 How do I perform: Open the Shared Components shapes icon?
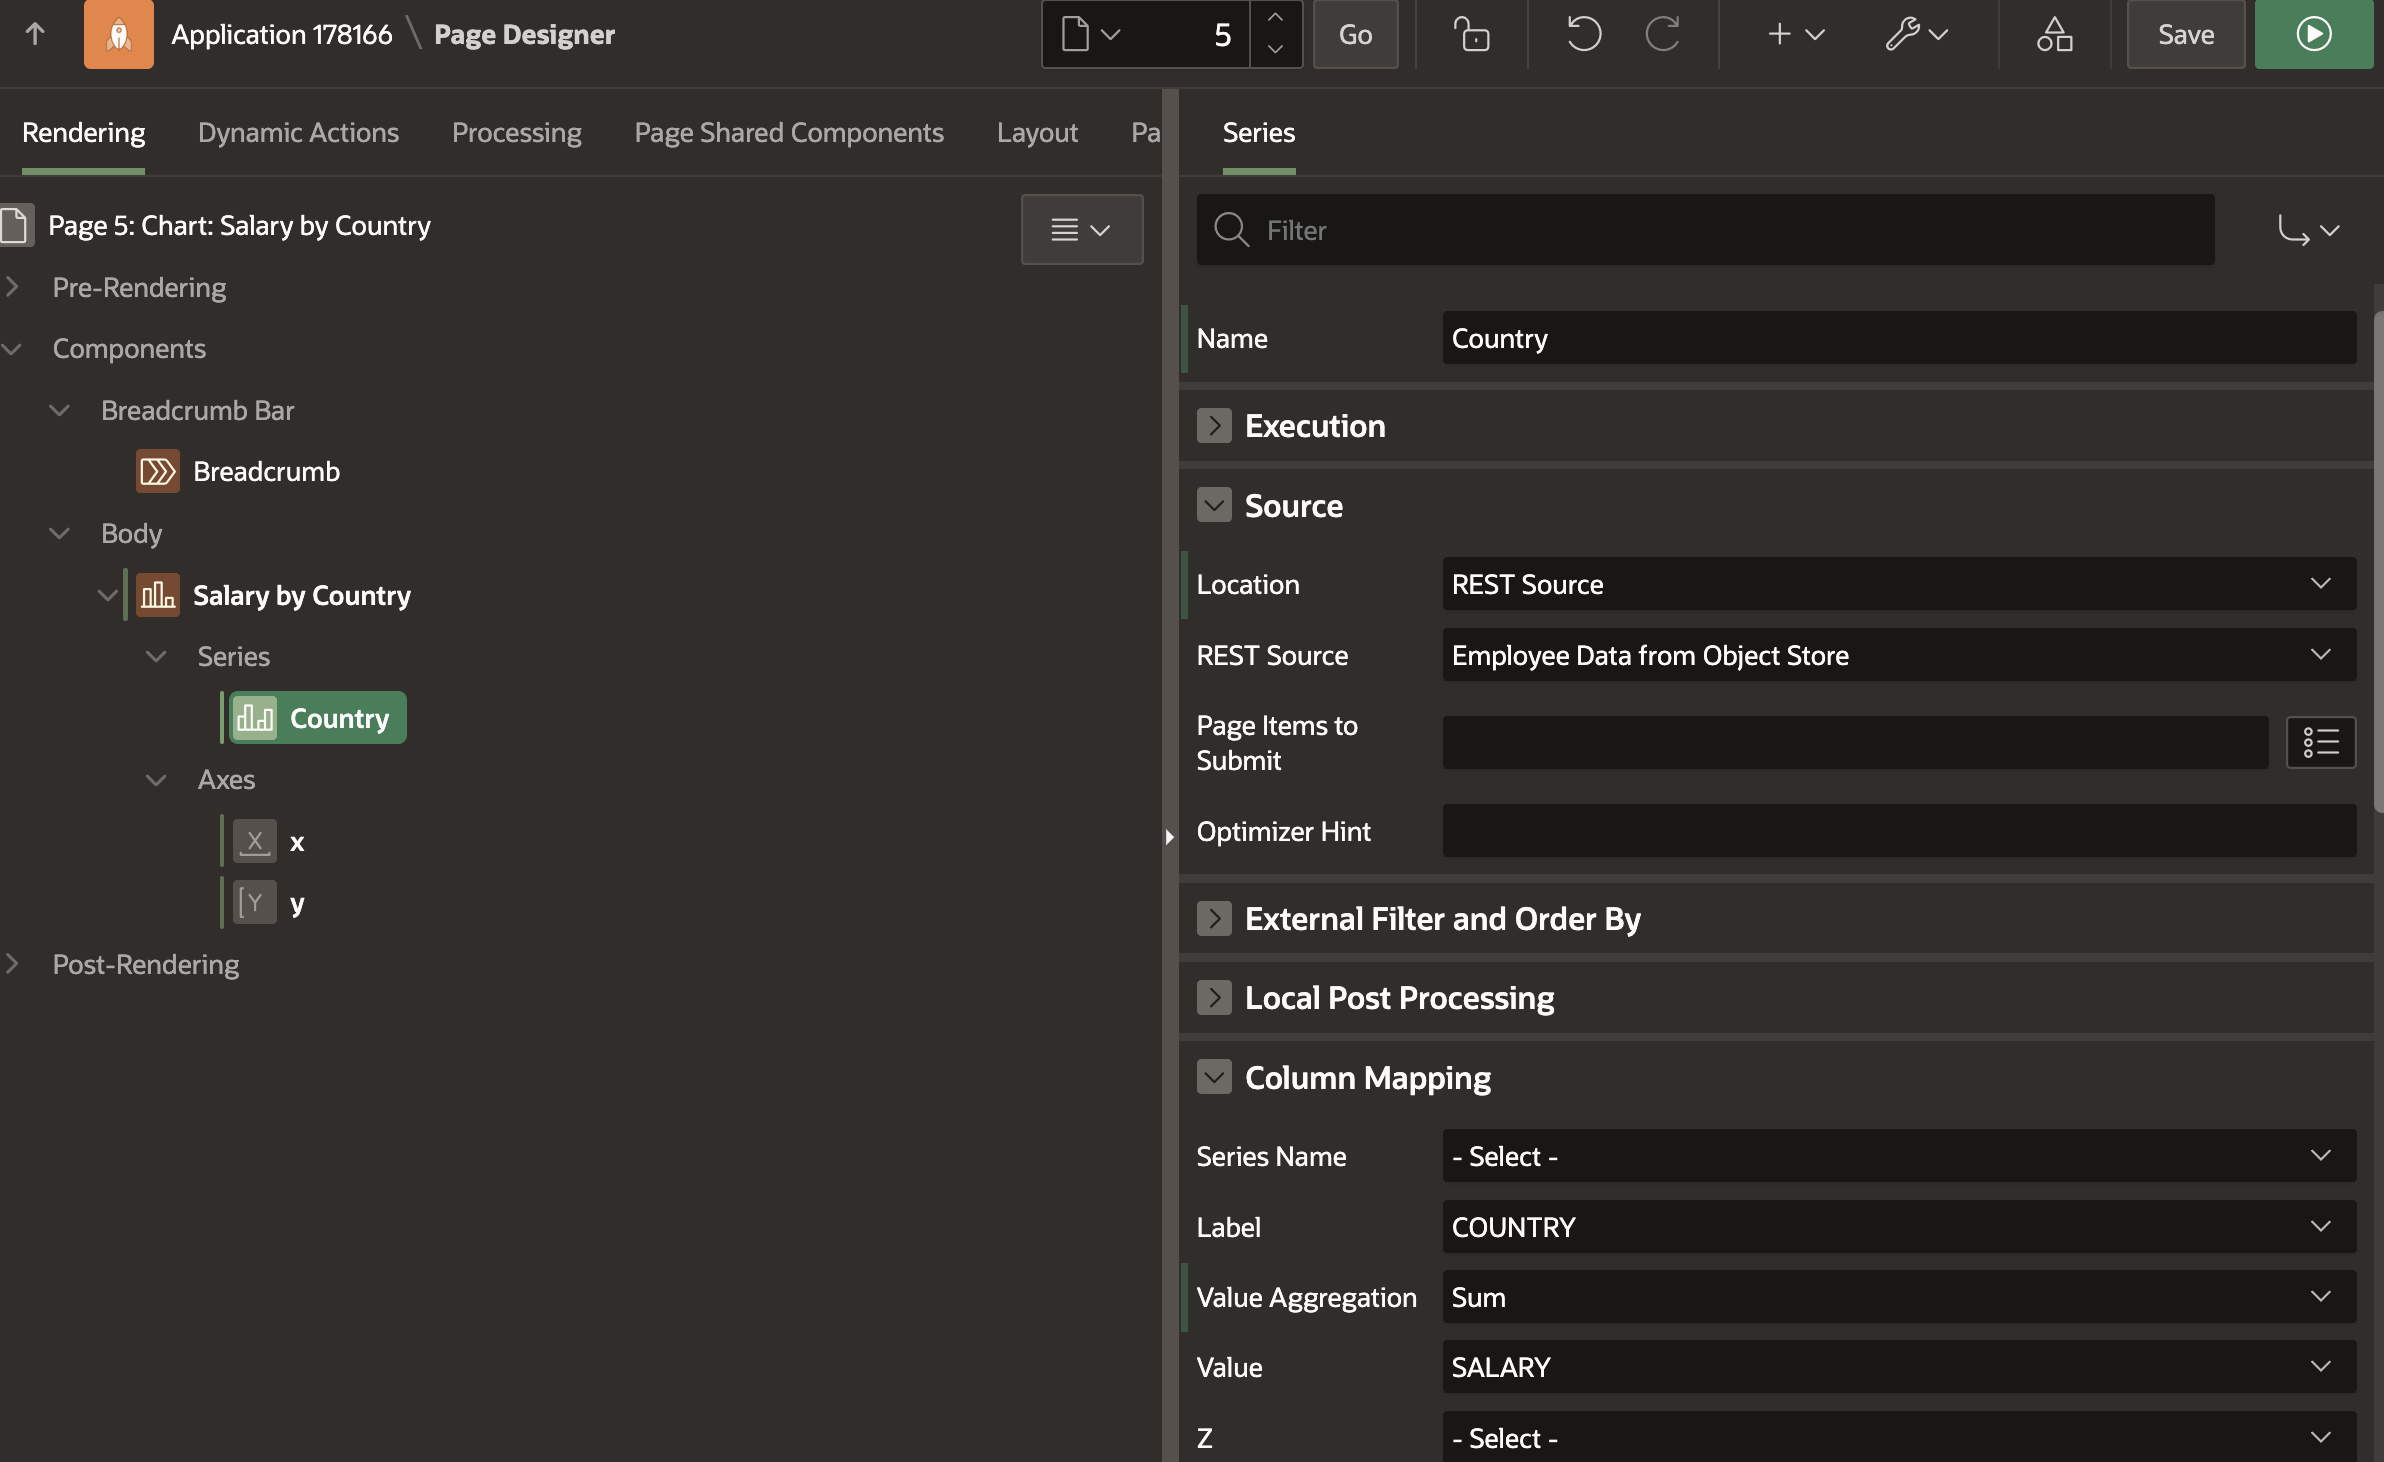2054,34
